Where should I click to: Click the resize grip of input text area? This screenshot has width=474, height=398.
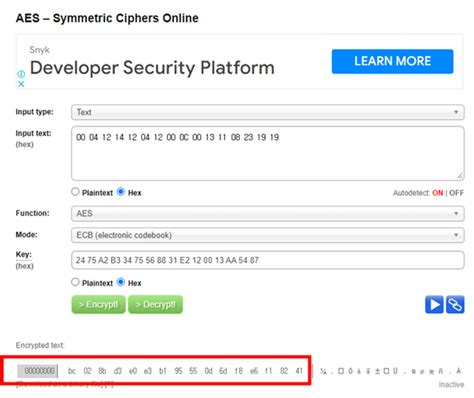pyautogui.click(x=460, y=176)
